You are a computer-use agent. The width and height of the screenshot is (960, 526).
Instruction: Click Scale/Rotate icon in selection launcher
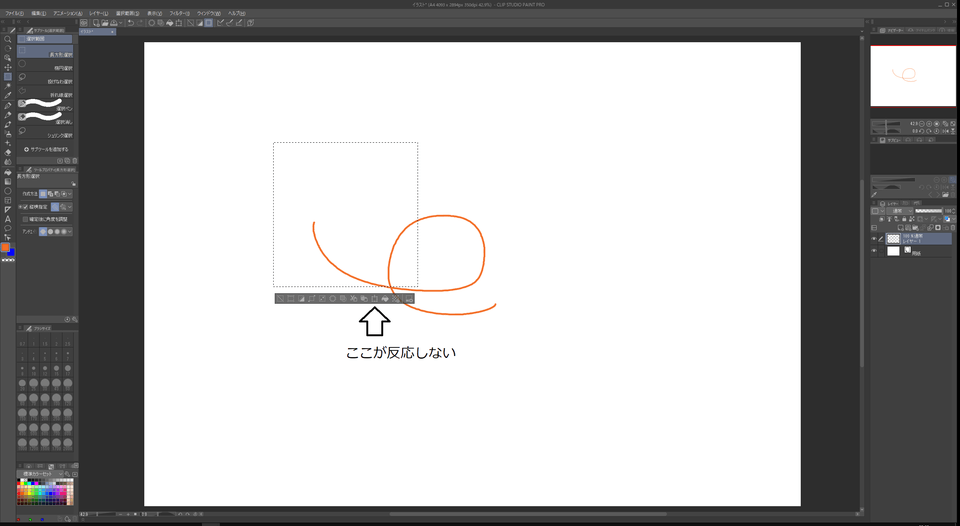click(375, 298)
